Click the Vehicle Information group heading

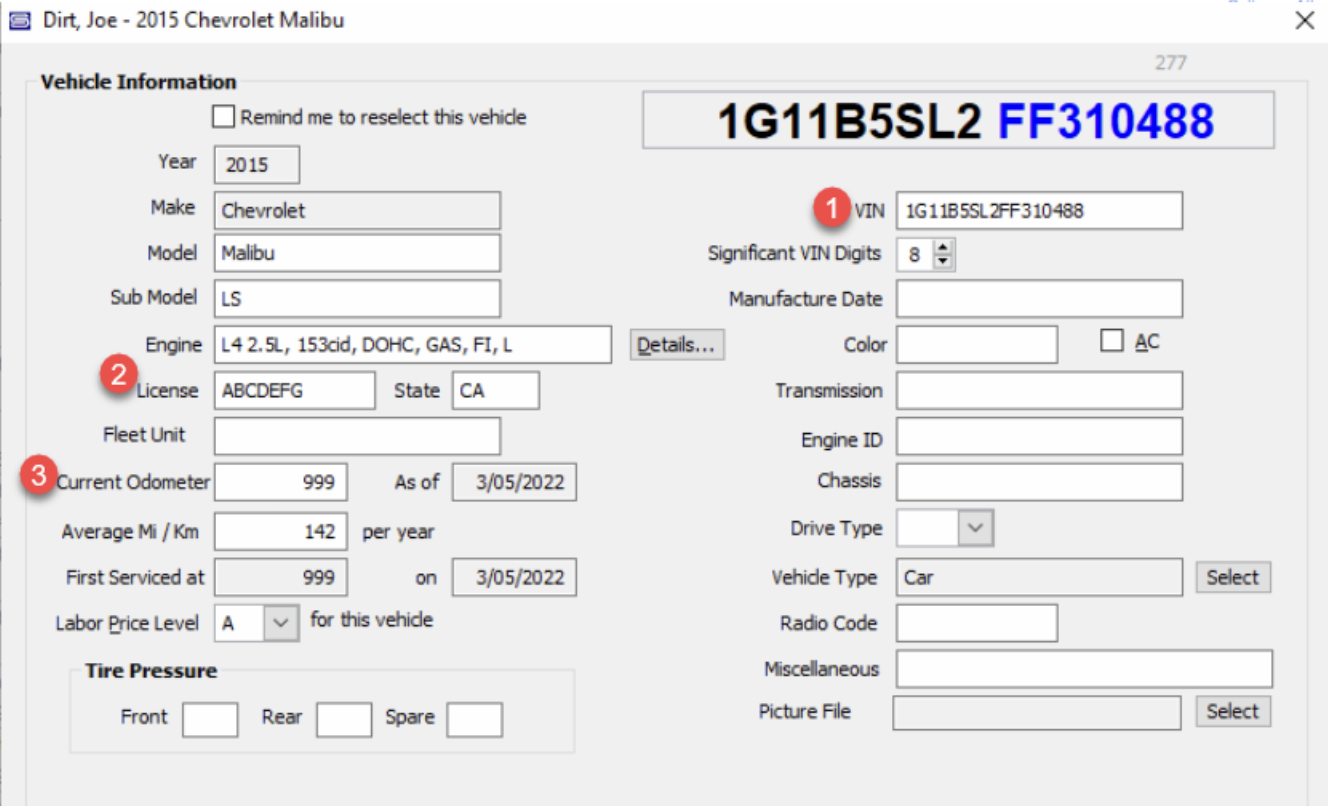tap(139, 82)
